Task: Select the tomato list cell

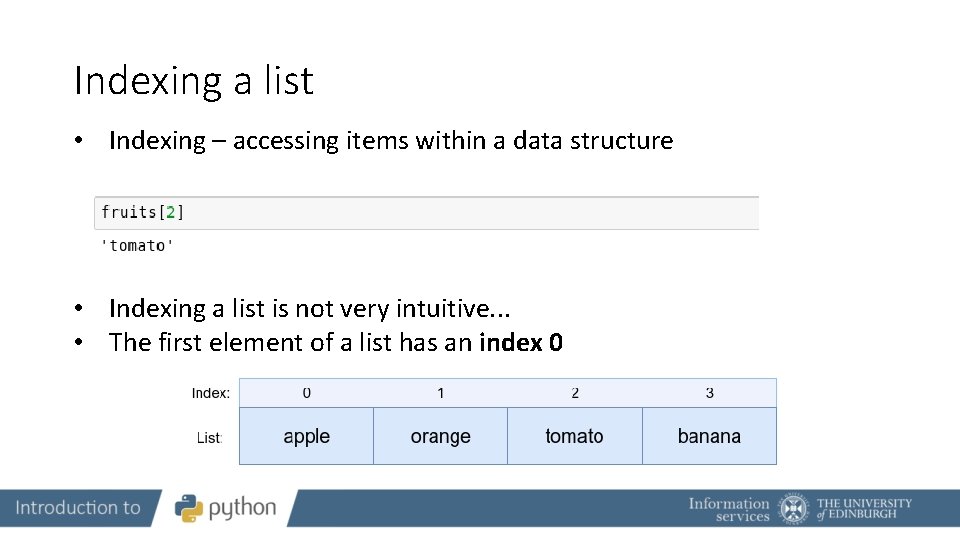Action: [x=574, y=436]
